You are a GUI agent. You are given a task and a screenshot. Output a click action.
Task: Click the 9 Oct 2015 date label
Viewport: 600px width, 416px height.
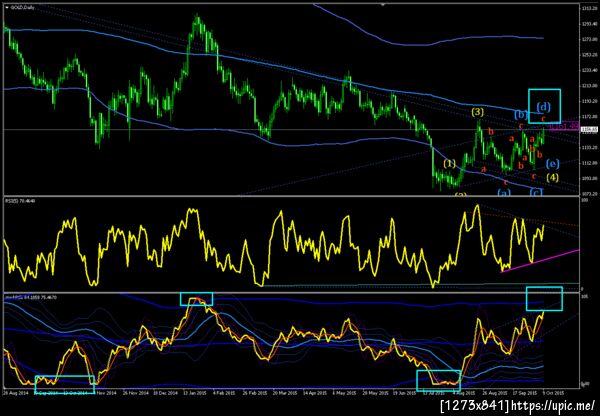553,393
